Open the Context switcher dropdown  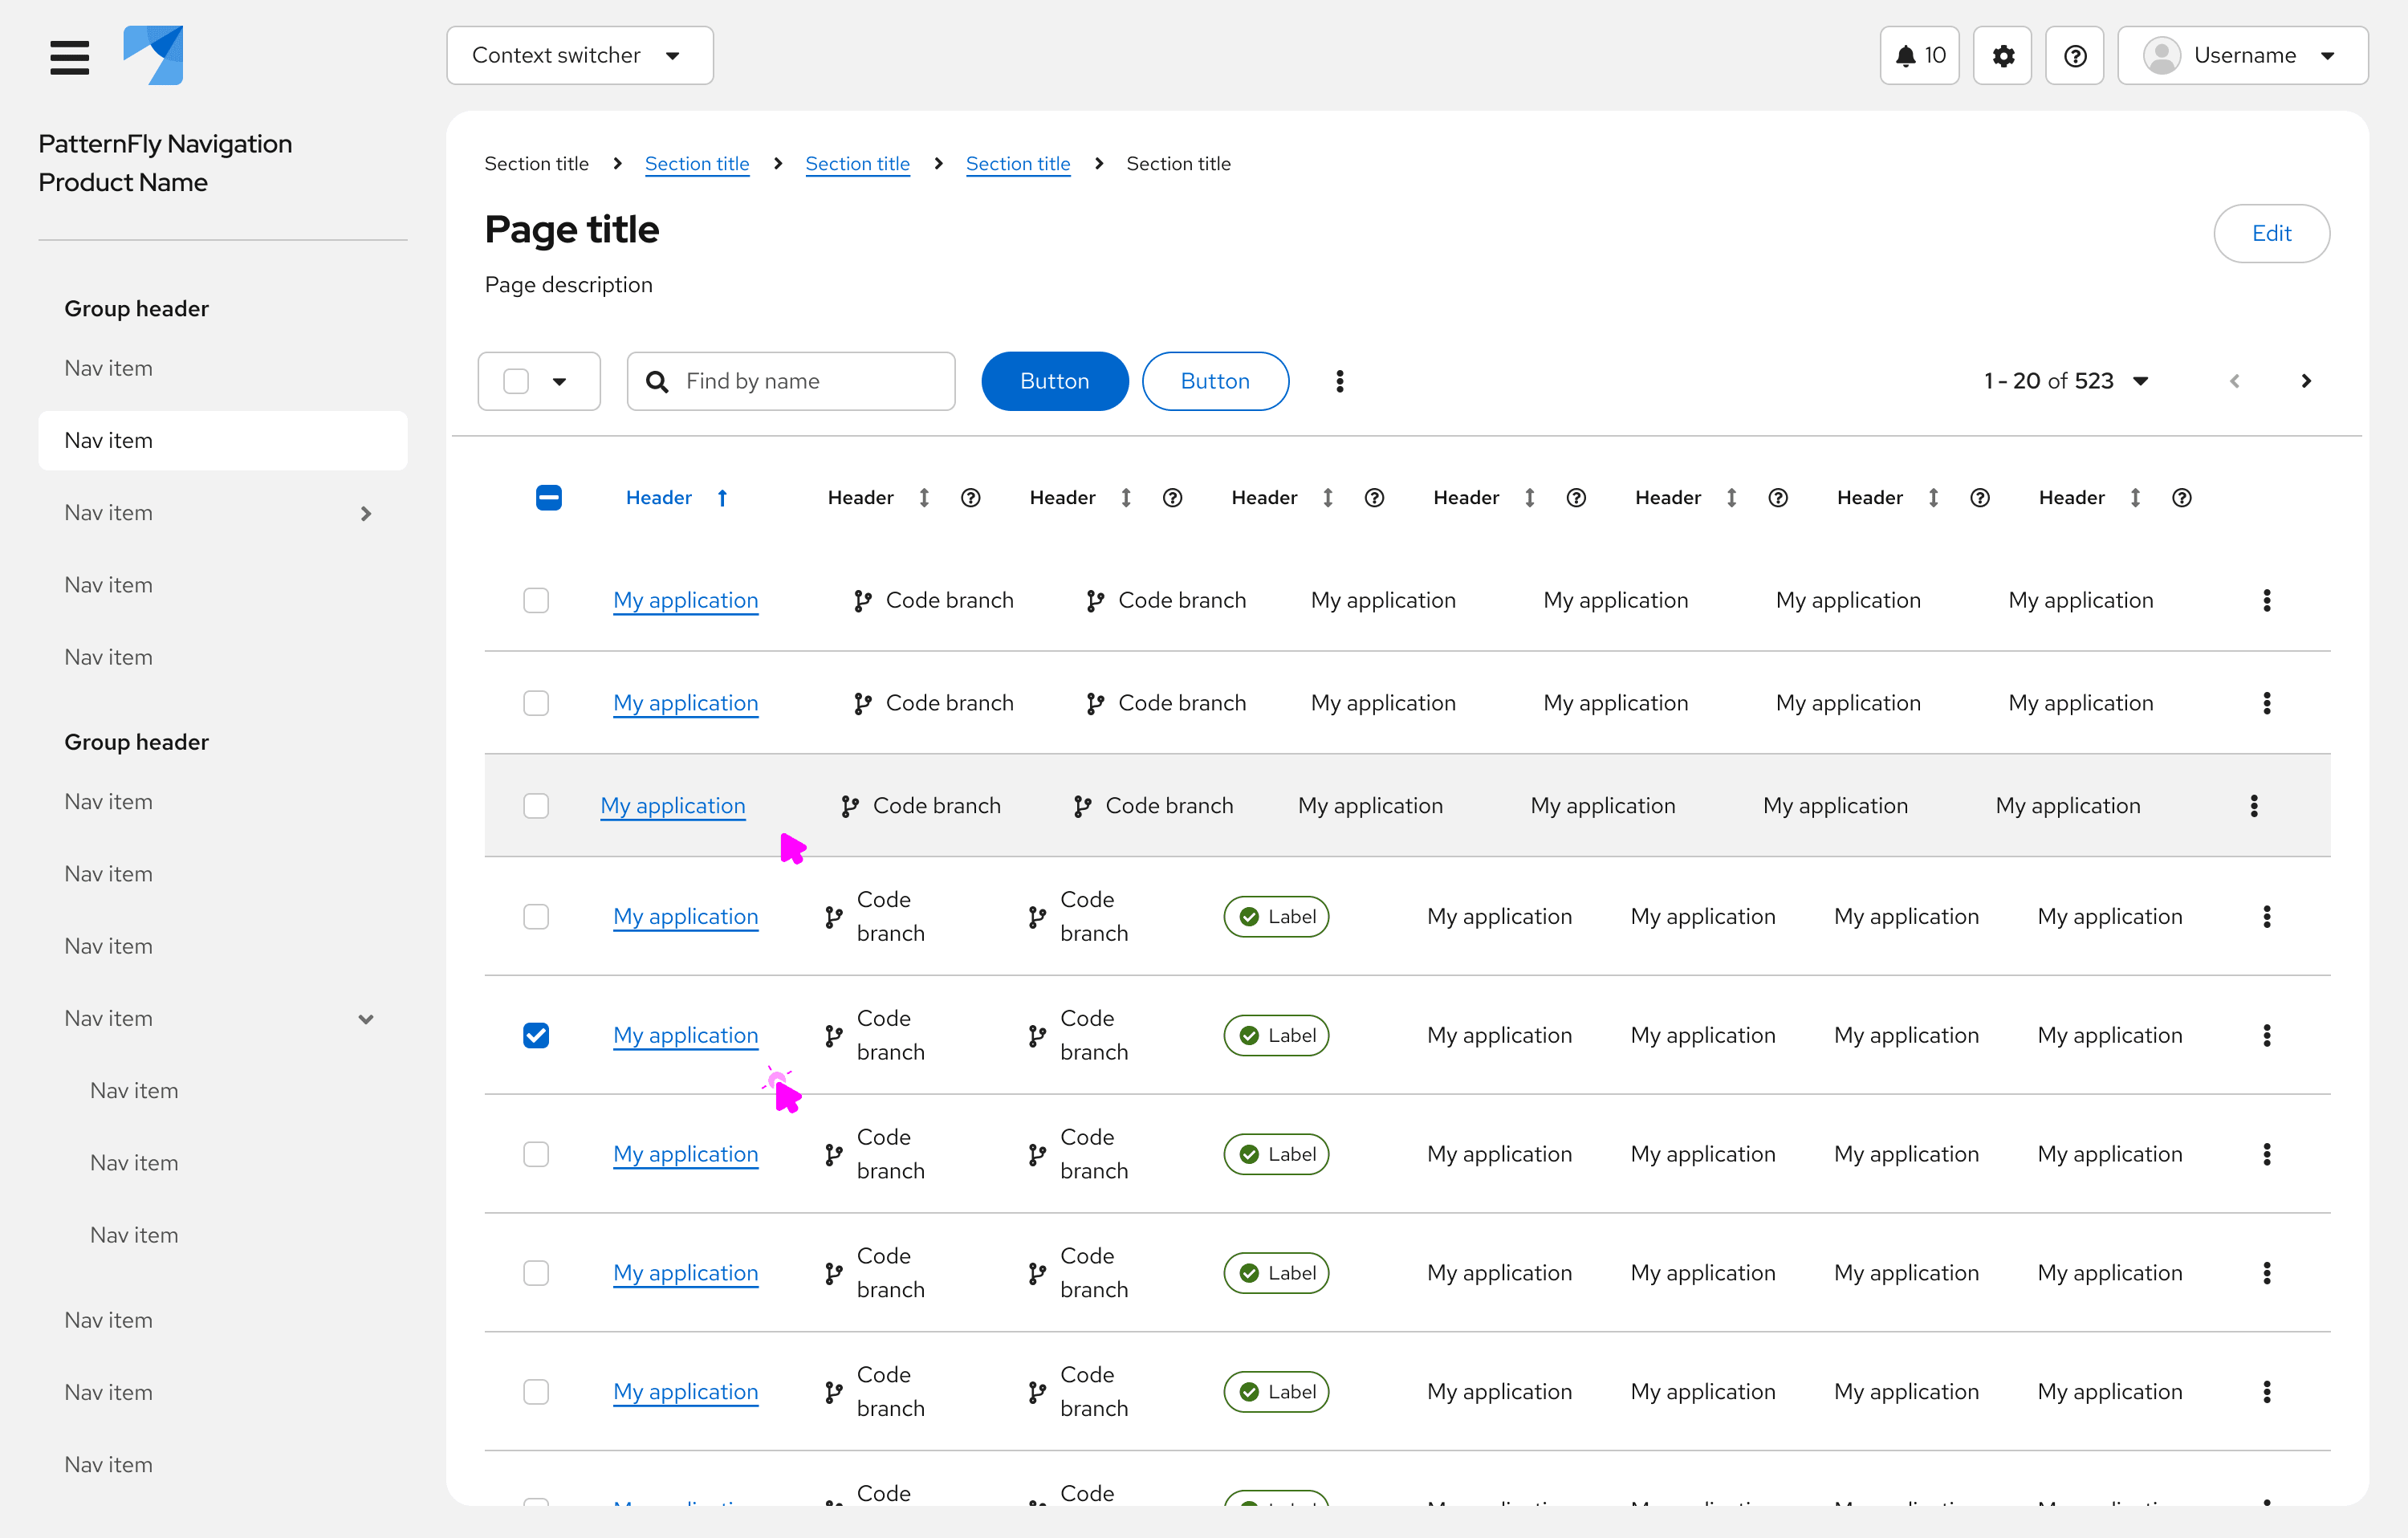[x=579, y=56]
